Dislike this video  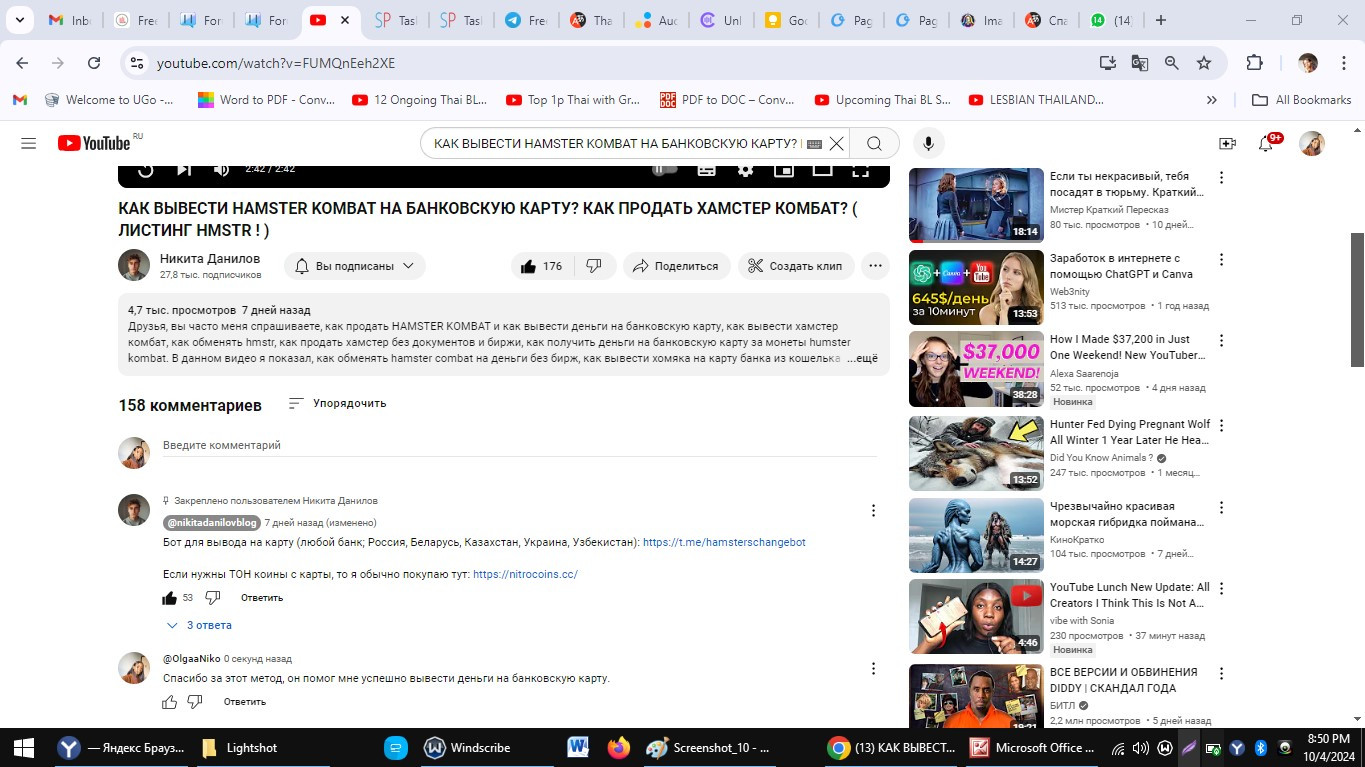point(594,266)
